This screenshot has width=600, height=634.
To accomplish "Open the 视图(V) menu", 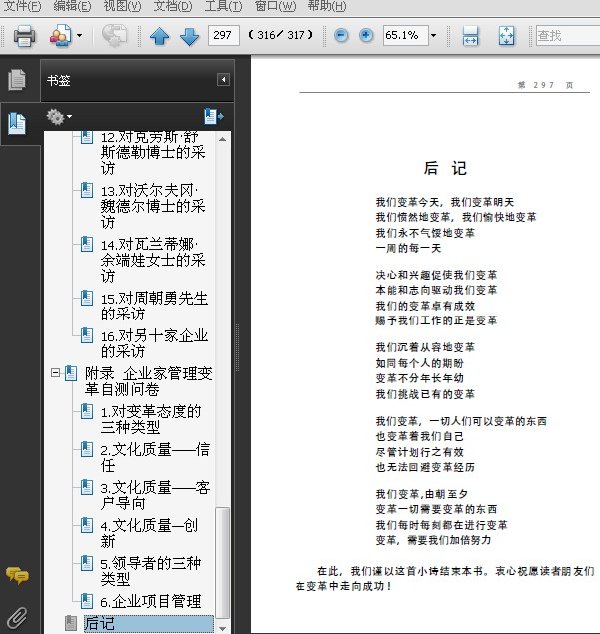I will pos(123,6).
